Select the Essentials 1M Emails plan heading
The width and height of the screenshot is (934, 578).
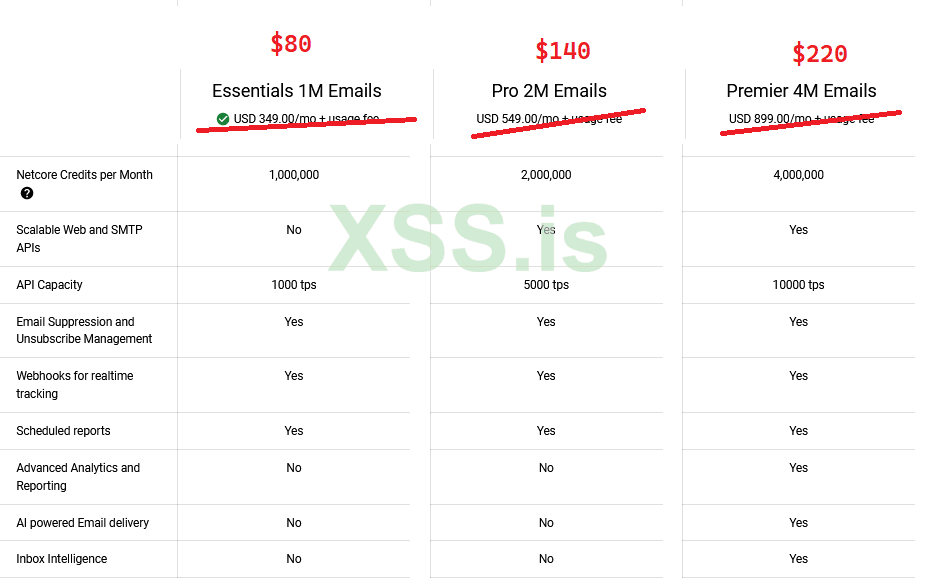(x=296, y=91)
